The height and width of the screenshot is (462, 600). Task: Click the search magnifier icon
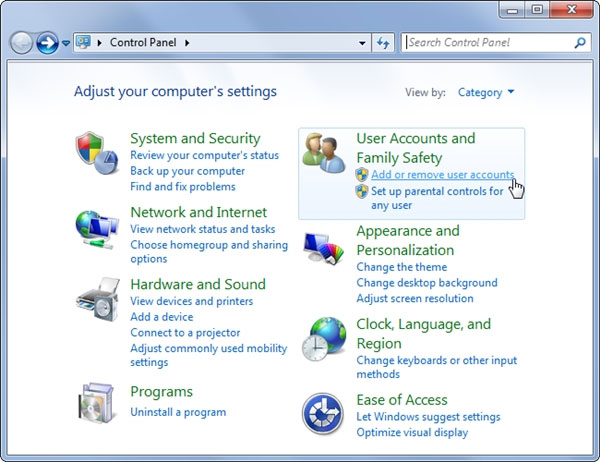(x=580, y=42)
